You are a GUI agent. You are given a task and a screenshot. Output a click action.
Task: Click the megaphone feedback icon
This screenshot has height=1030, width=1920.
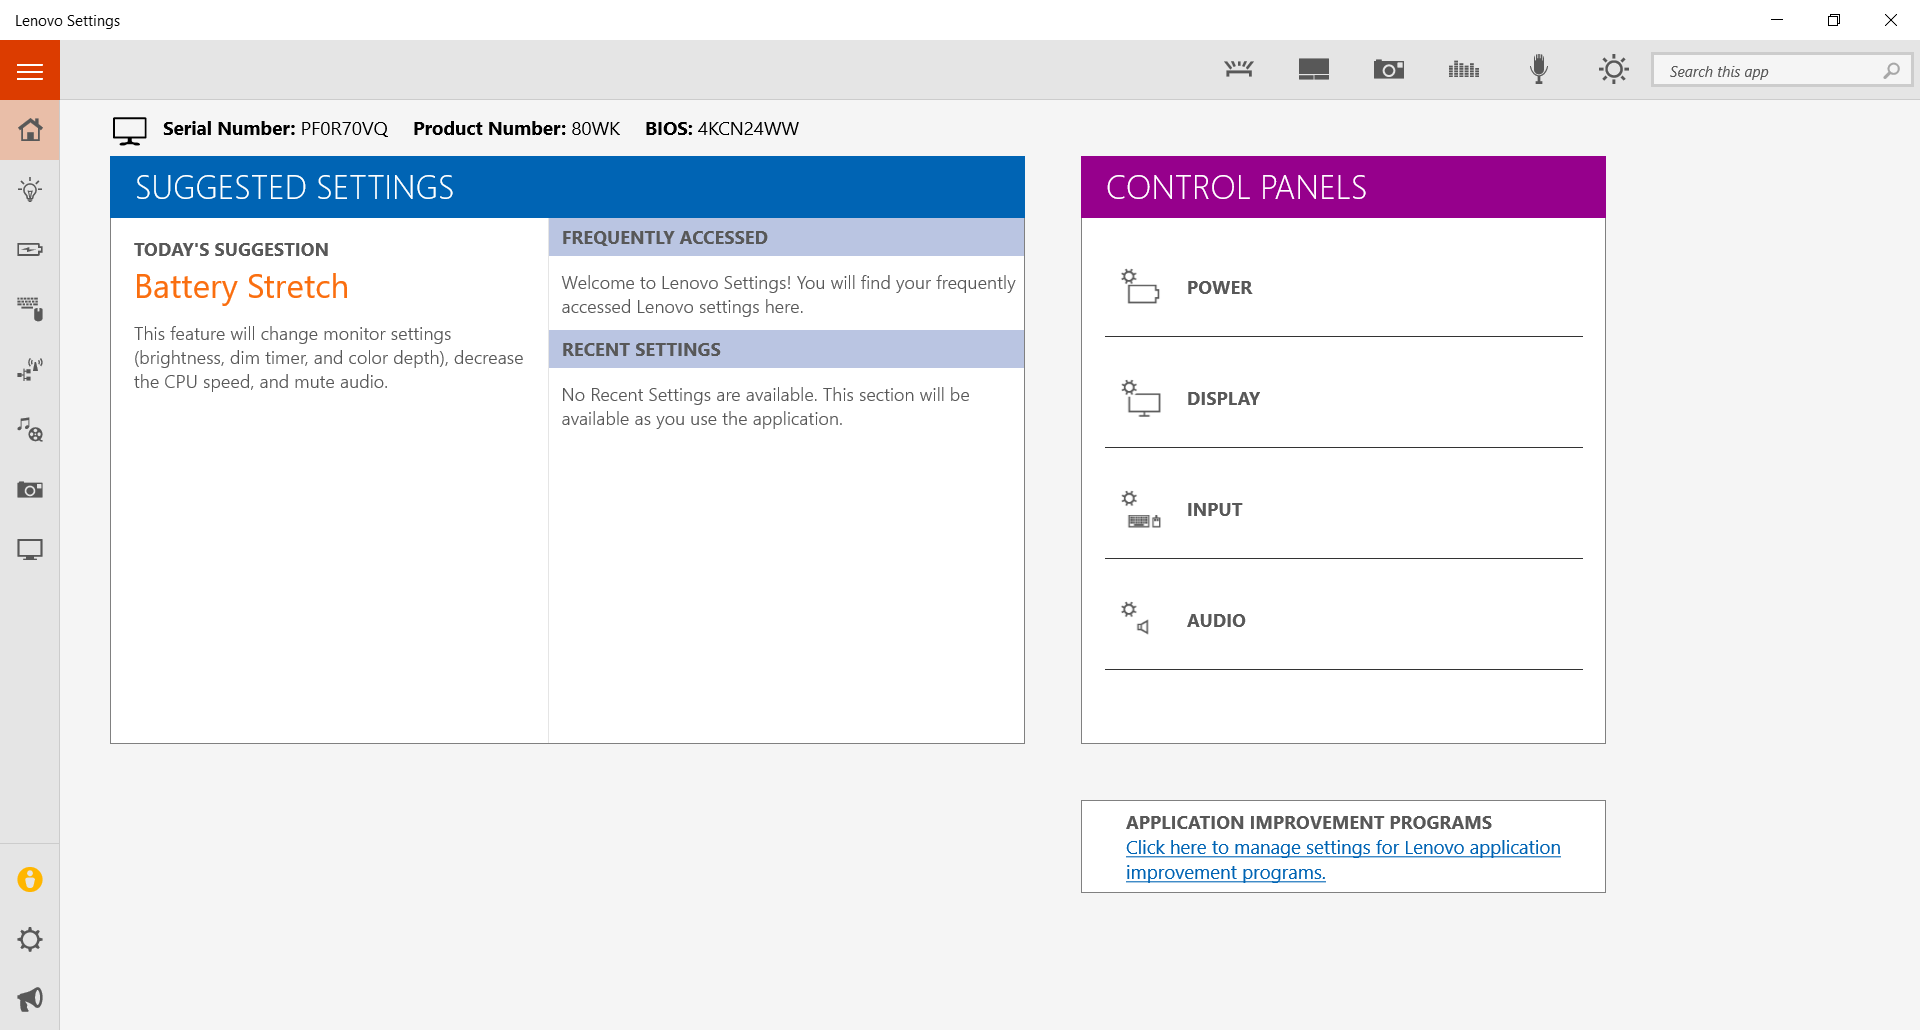coord(30,999)
